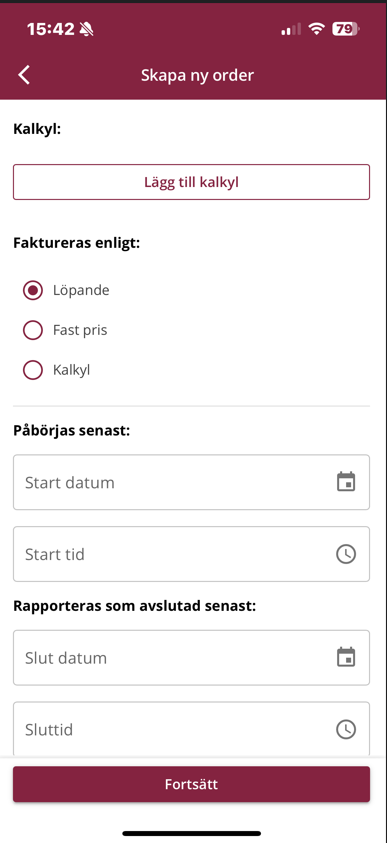This screenshot has height=843, width=387.
Task: Tap the Fortsätt button
Action: click(x=191, y=784)
